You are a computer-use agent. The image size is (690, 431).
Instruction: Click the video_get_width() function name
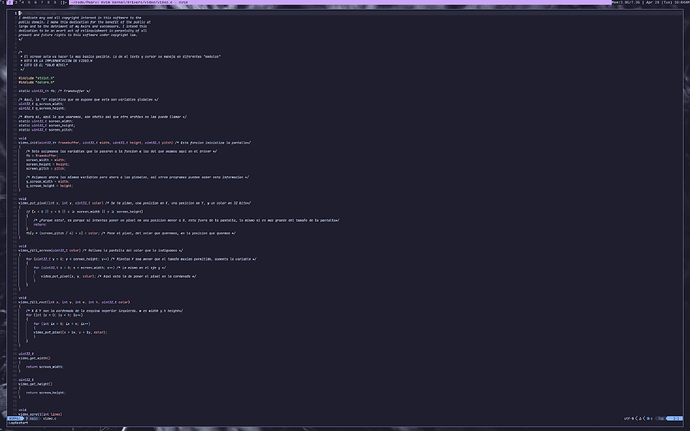click(34, 358)
